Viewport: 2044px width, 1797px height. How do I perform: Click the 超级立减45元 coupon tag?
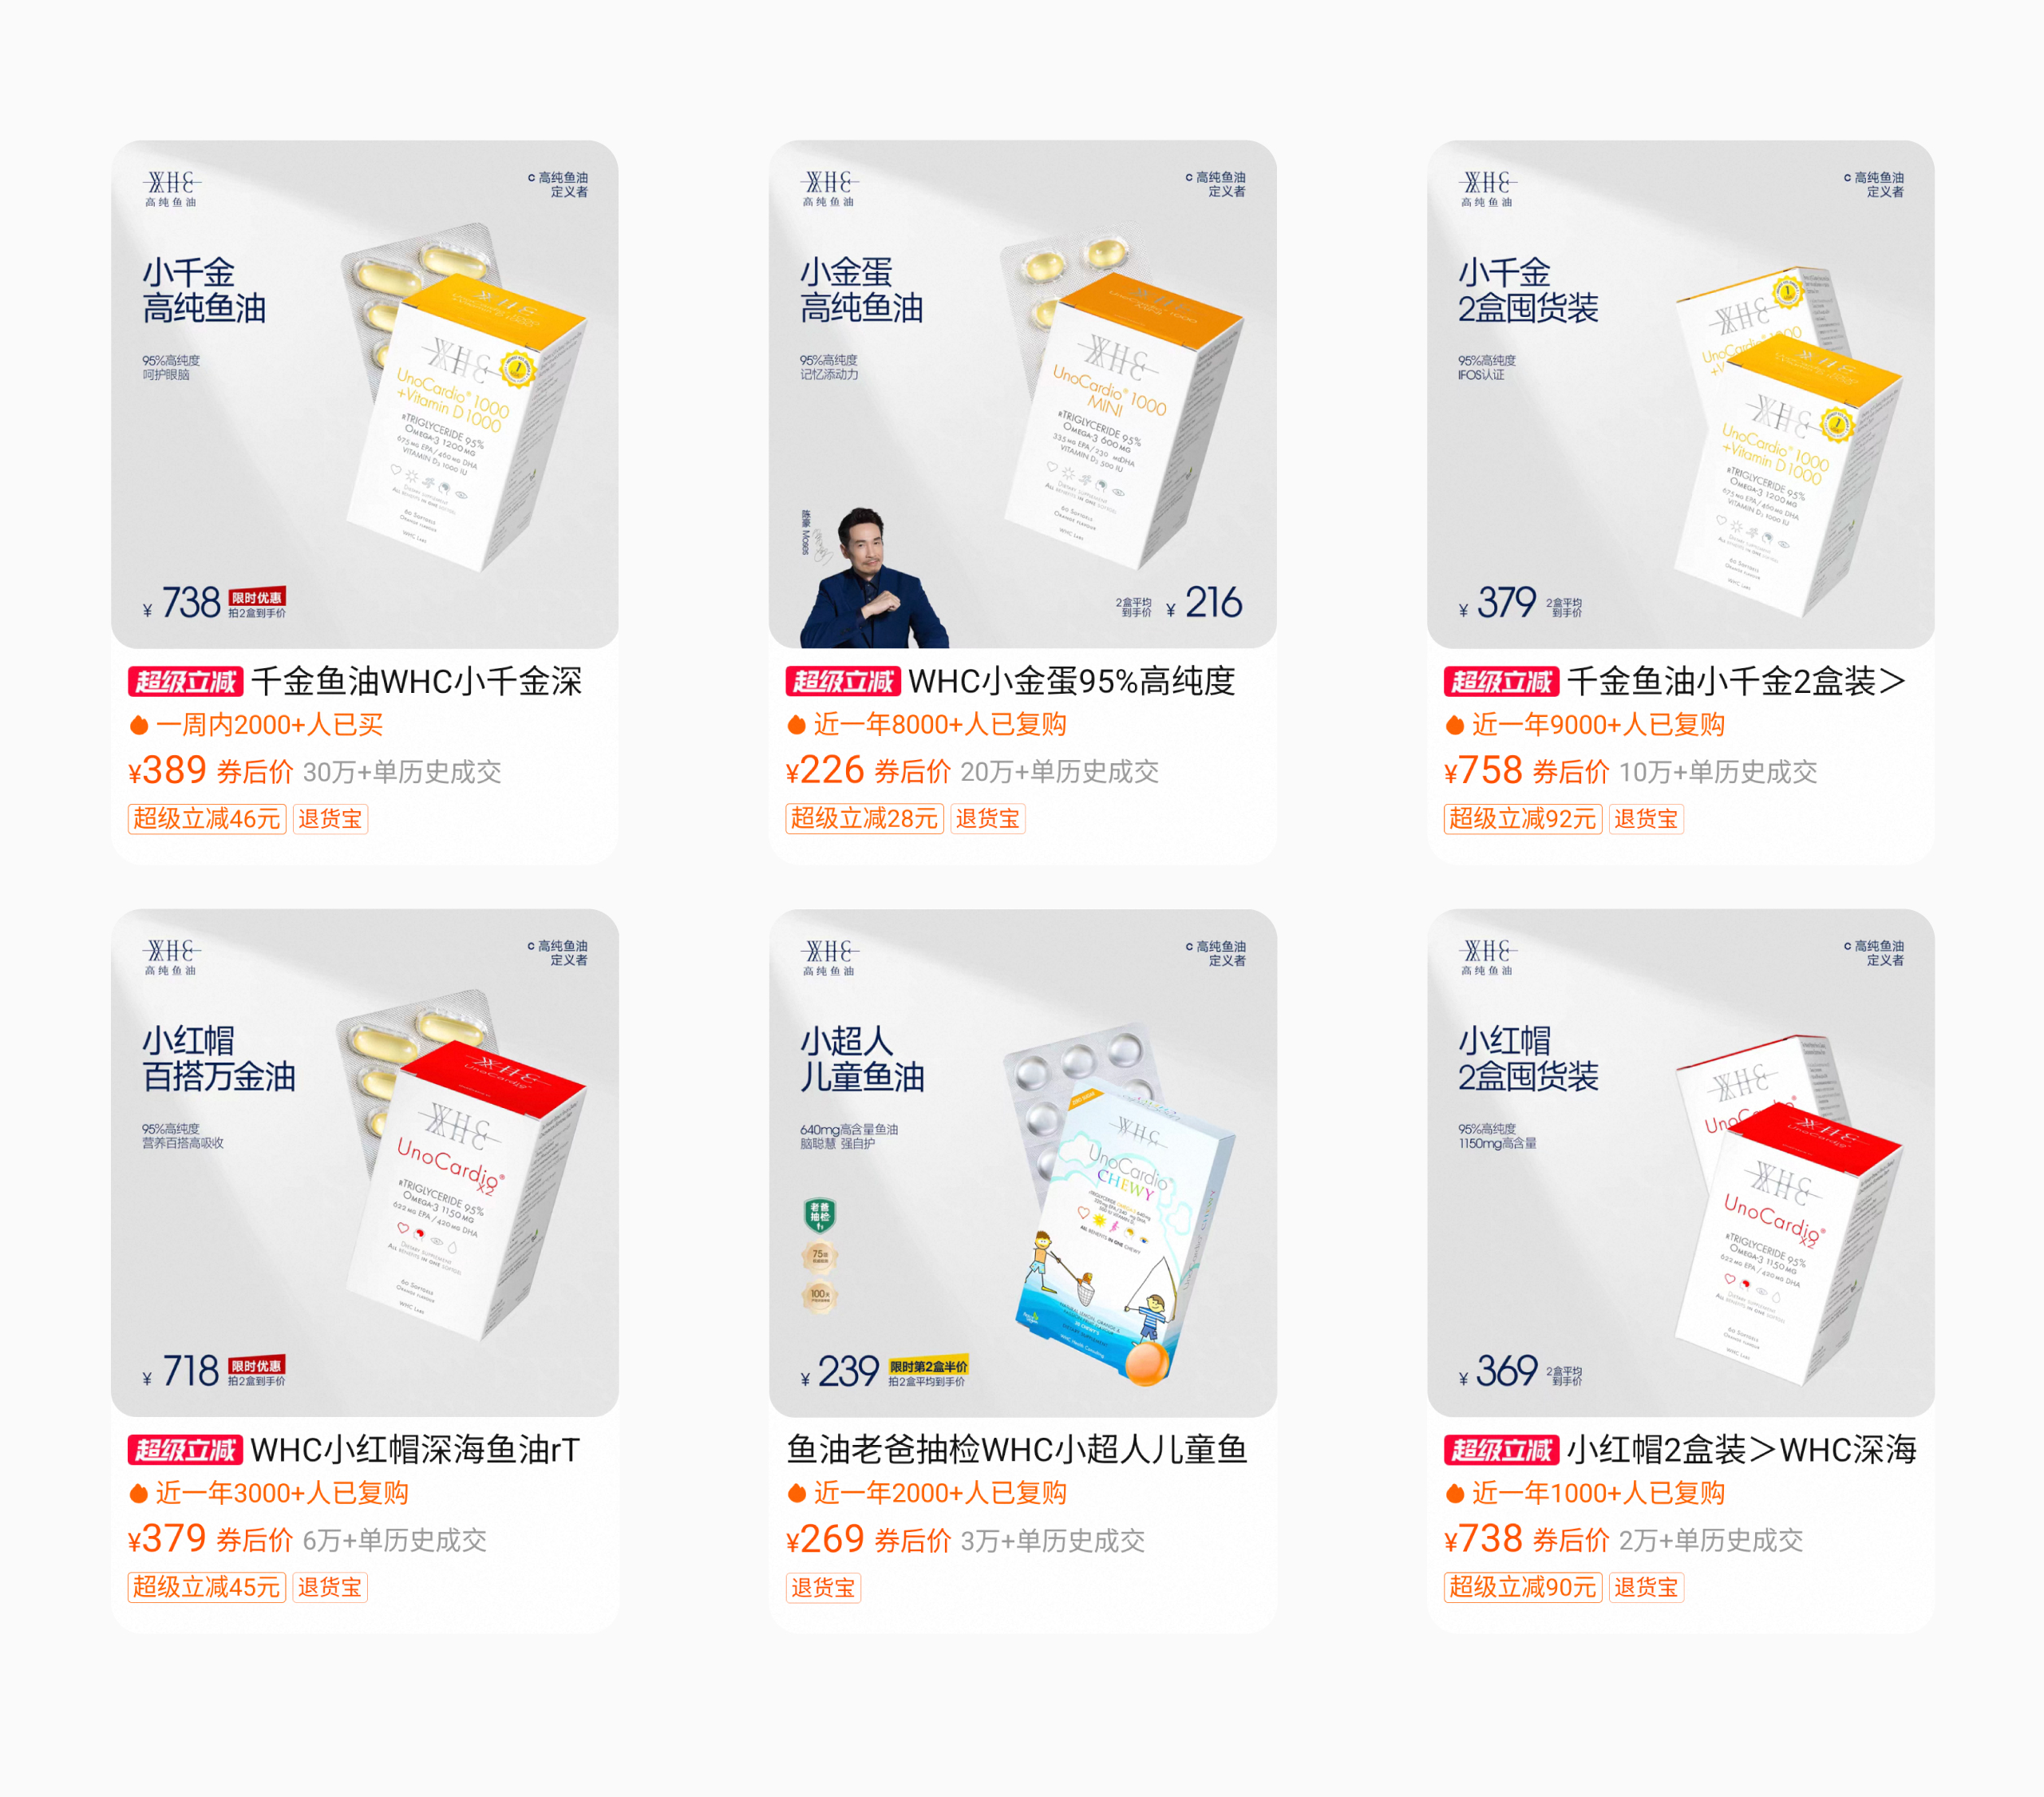coord(207,1586)
